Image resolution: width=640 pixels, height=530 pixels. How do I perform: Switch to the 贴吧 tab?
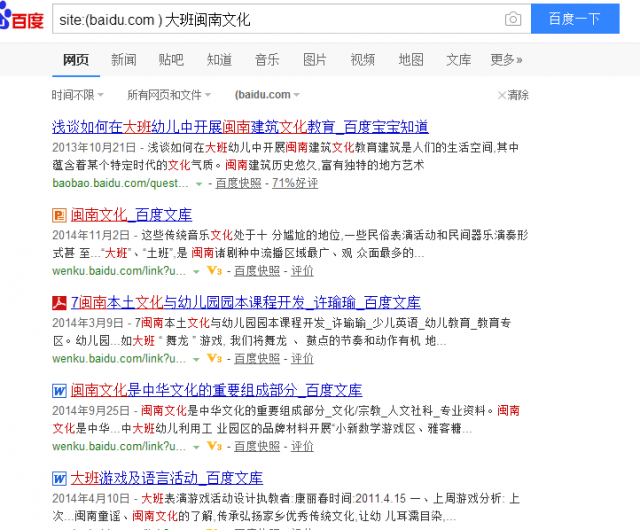tap(171, 60)
